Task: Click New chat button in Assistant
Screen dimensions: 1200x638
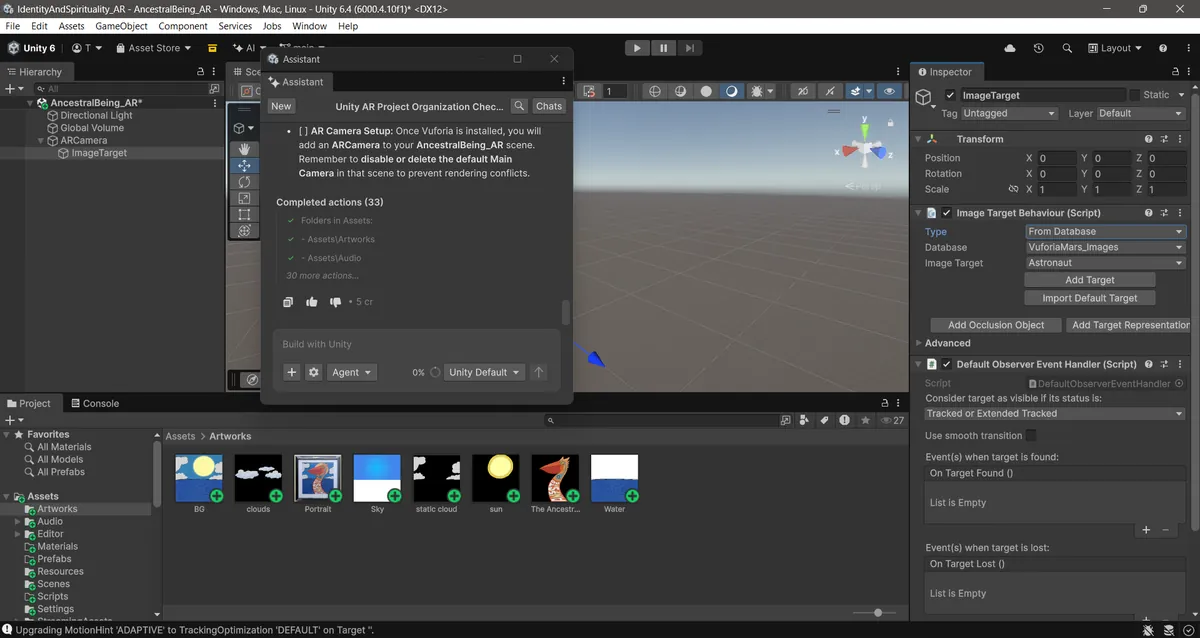Action: coord(281,106)
